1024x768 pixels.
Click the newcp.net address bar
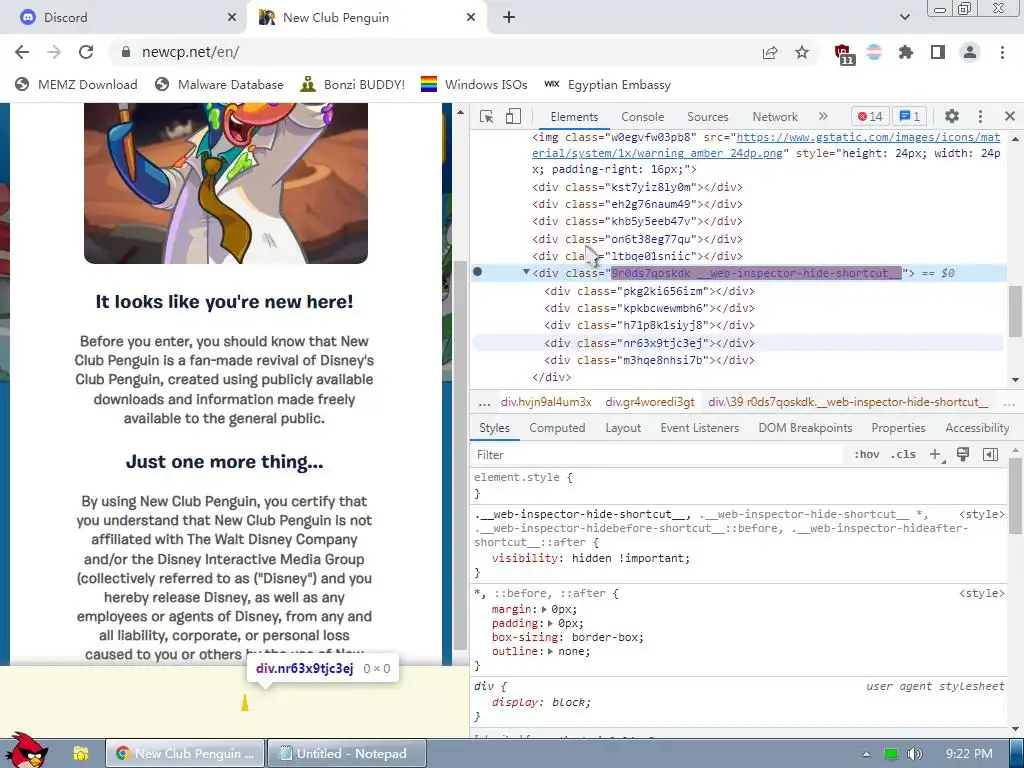[431, 52]
